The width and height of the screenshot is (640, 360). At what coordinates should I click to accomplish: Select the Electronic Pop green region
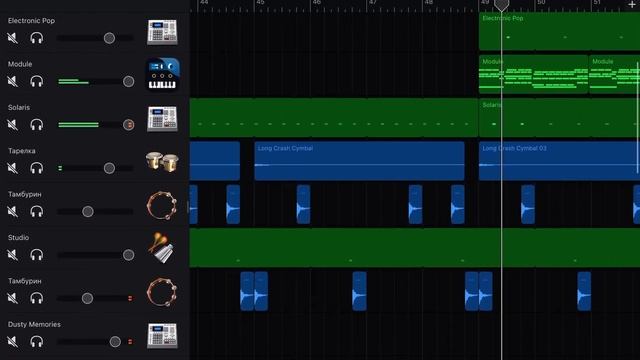[x=559, y=31]
